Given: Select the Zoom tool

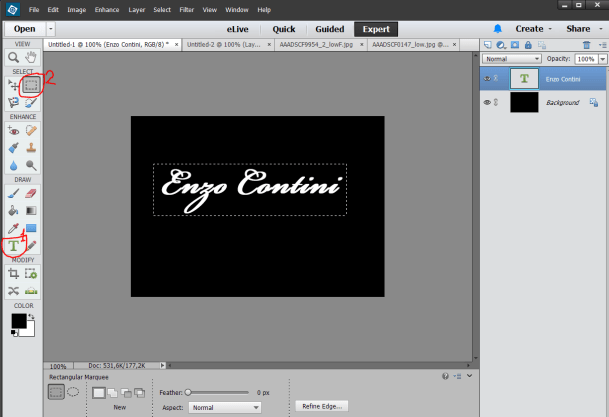Looking at the screenshot, I should pos(14,58).
